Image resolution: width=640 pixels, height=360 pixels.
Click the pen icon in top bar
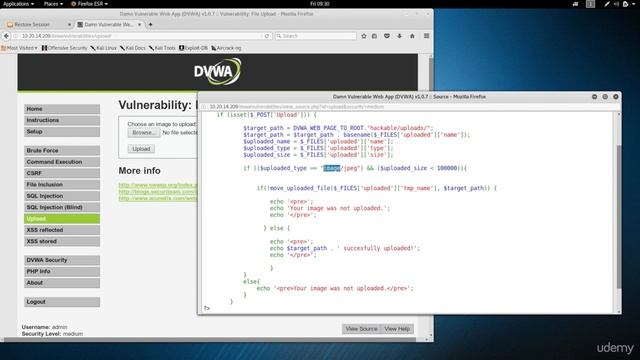(x=607, y=4)
